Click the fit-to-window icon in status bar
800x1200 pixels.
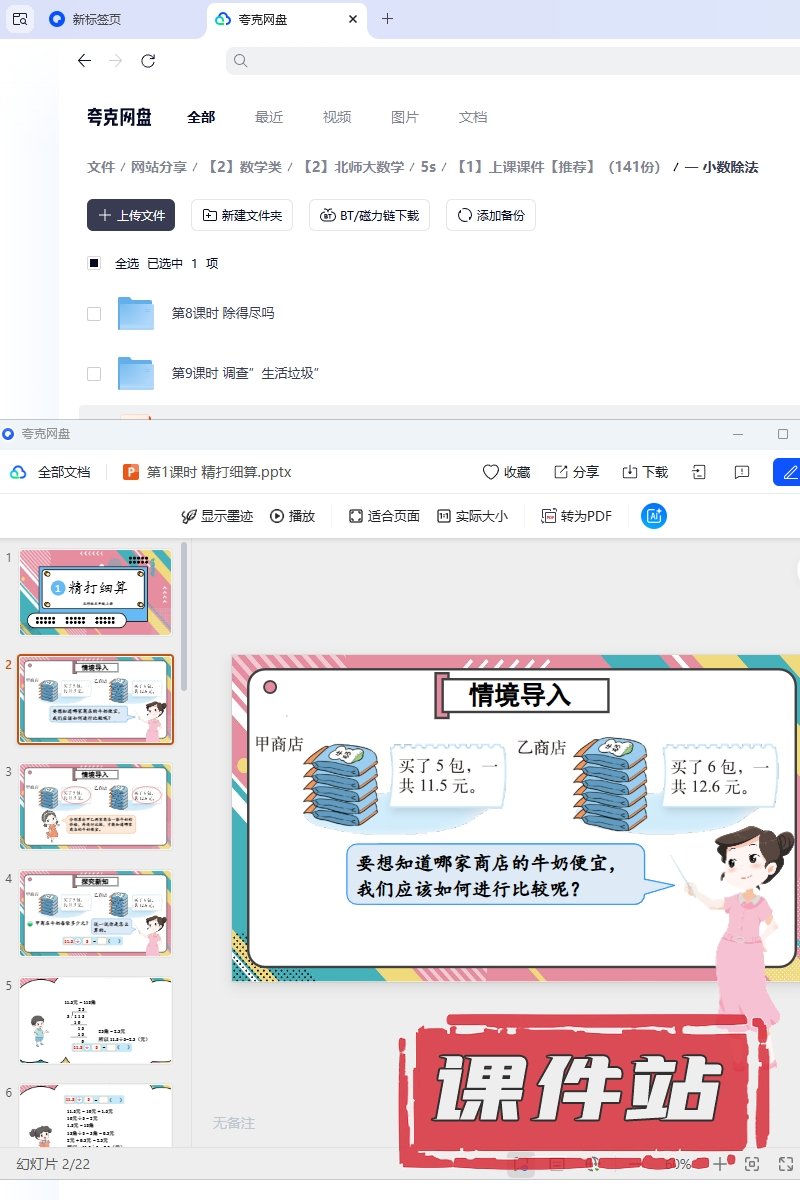[752, 1164]
